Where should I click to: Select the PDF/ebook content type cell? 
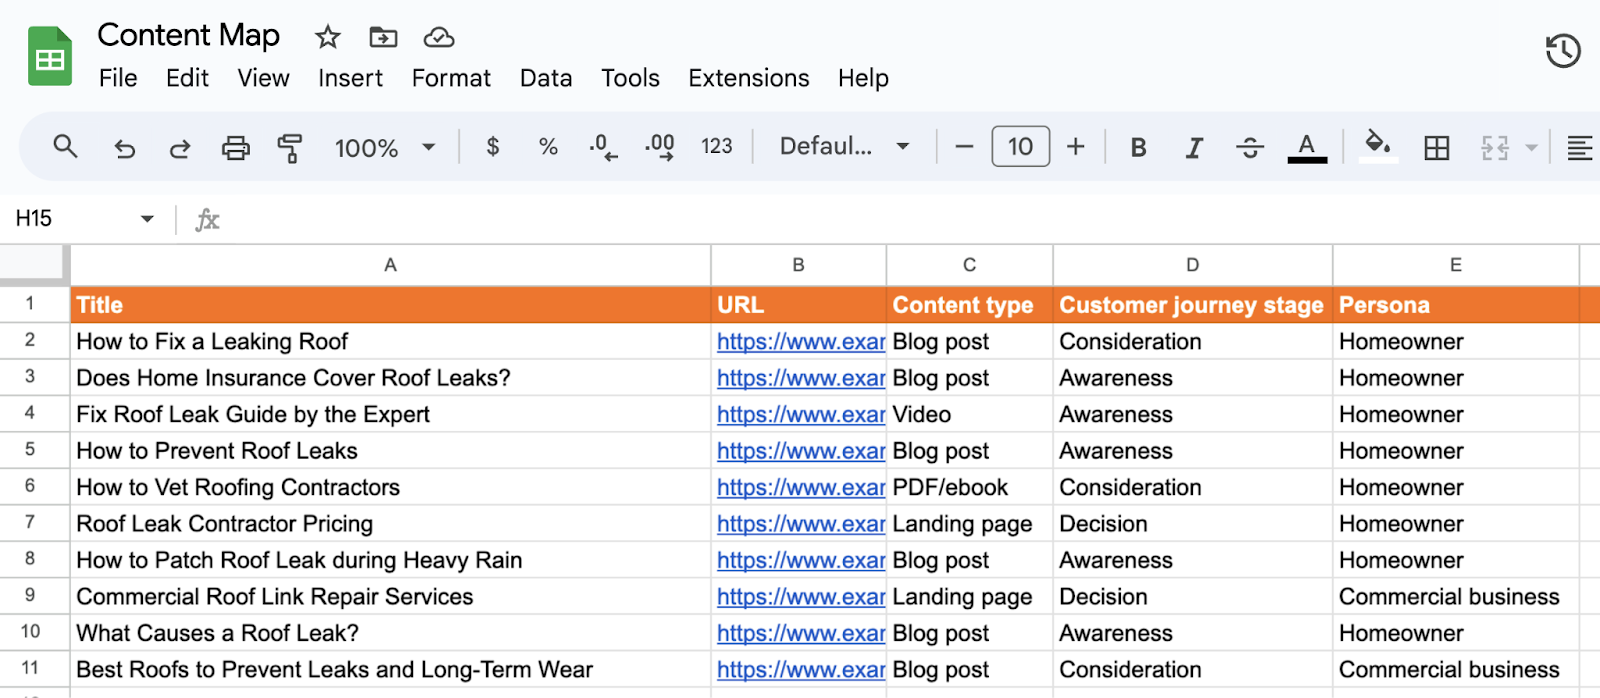[x=969, y=488]
